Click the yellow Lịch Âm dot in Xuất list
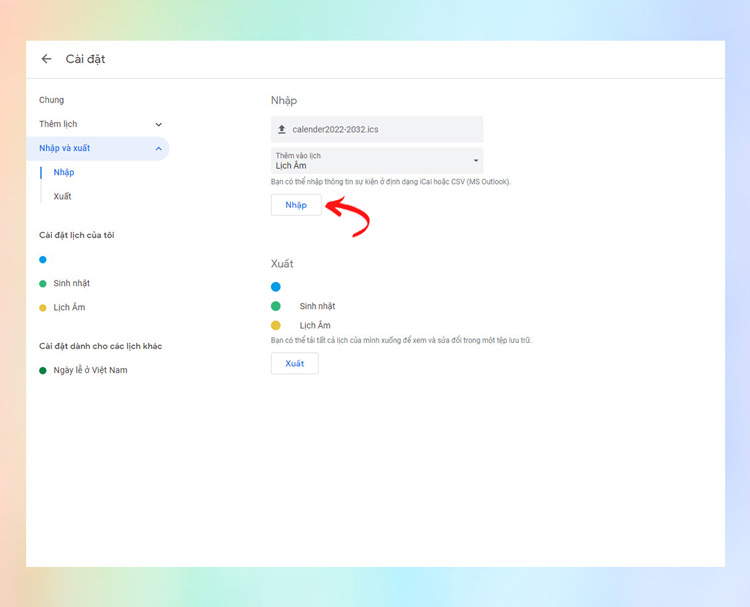The width and height of the screenshot is (750, 607). coord(276,325)
